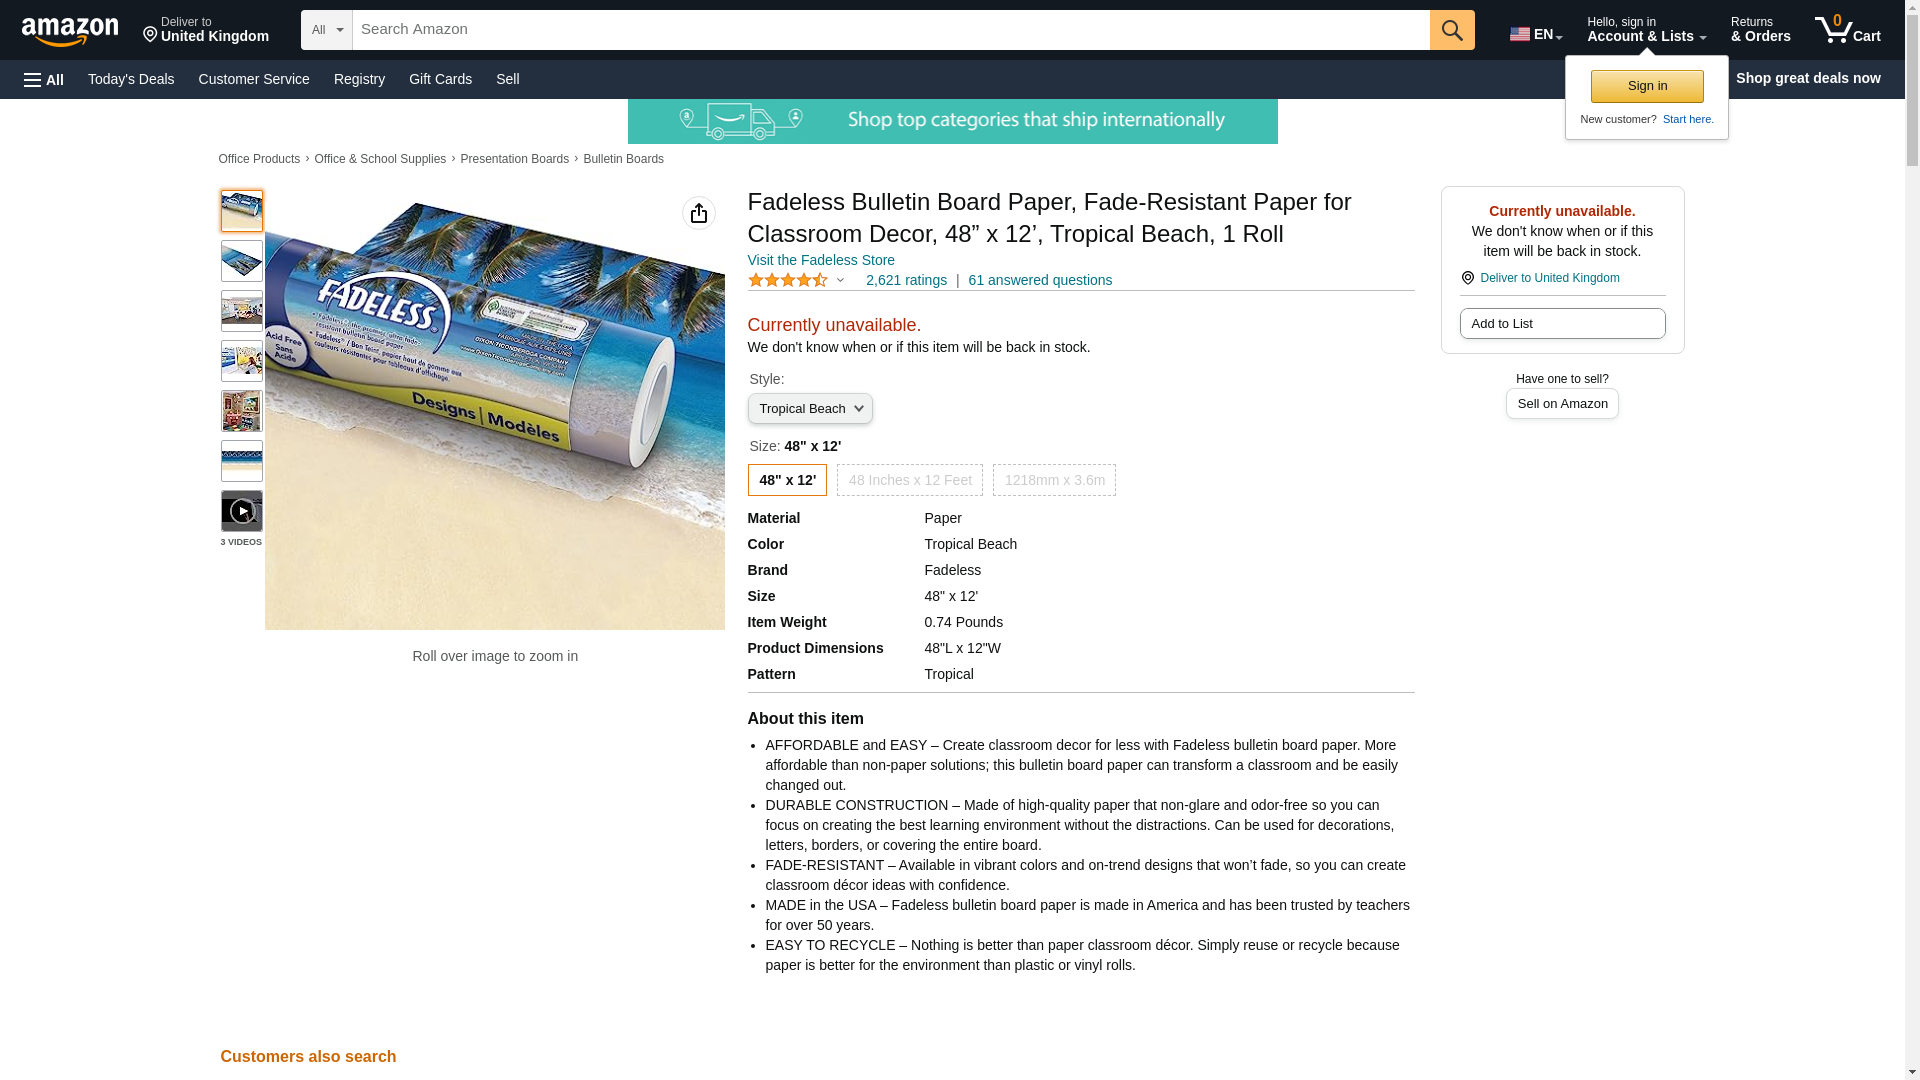Screen dimensions: 1920x1080
Task: Open the cart icon
Action: tap(1847, 30)
